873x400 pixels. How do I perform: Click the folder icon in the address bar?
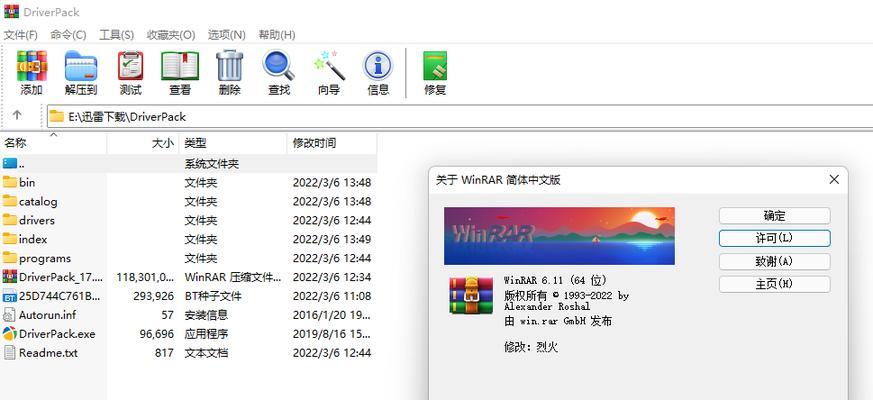[56, 116]
